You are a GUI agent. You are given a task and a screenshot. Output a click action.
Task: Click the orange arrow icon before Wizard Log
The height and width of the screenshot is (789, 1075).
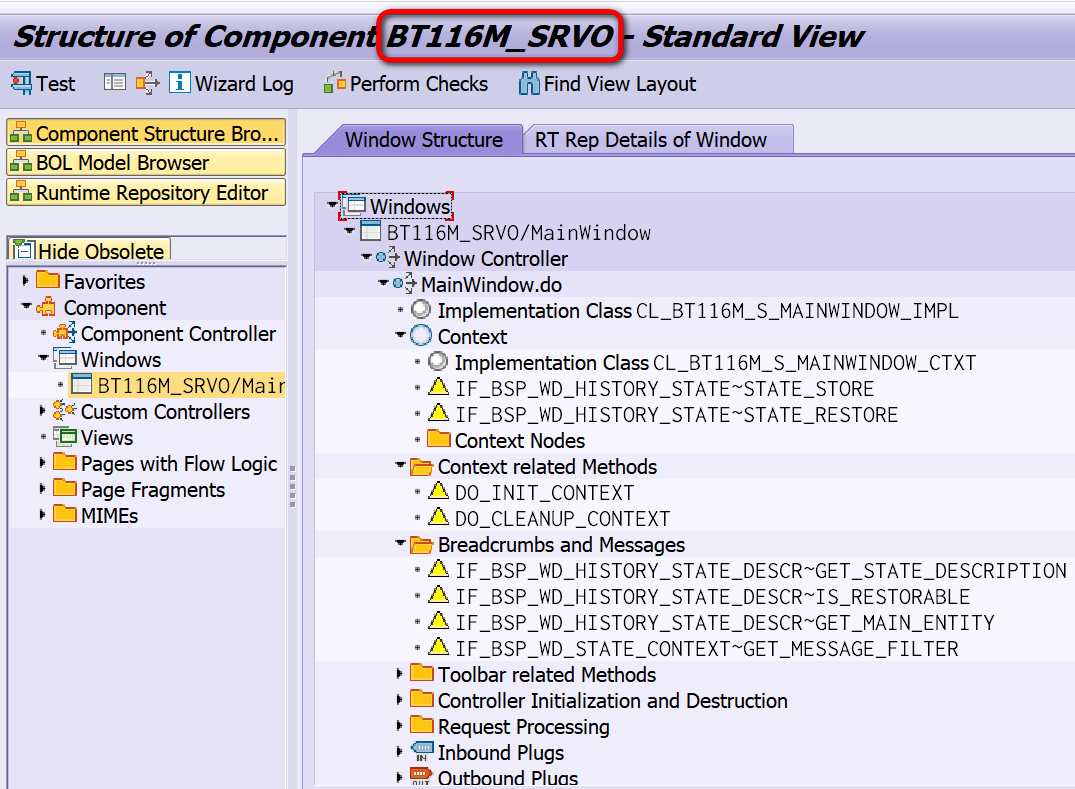[147, 83]
